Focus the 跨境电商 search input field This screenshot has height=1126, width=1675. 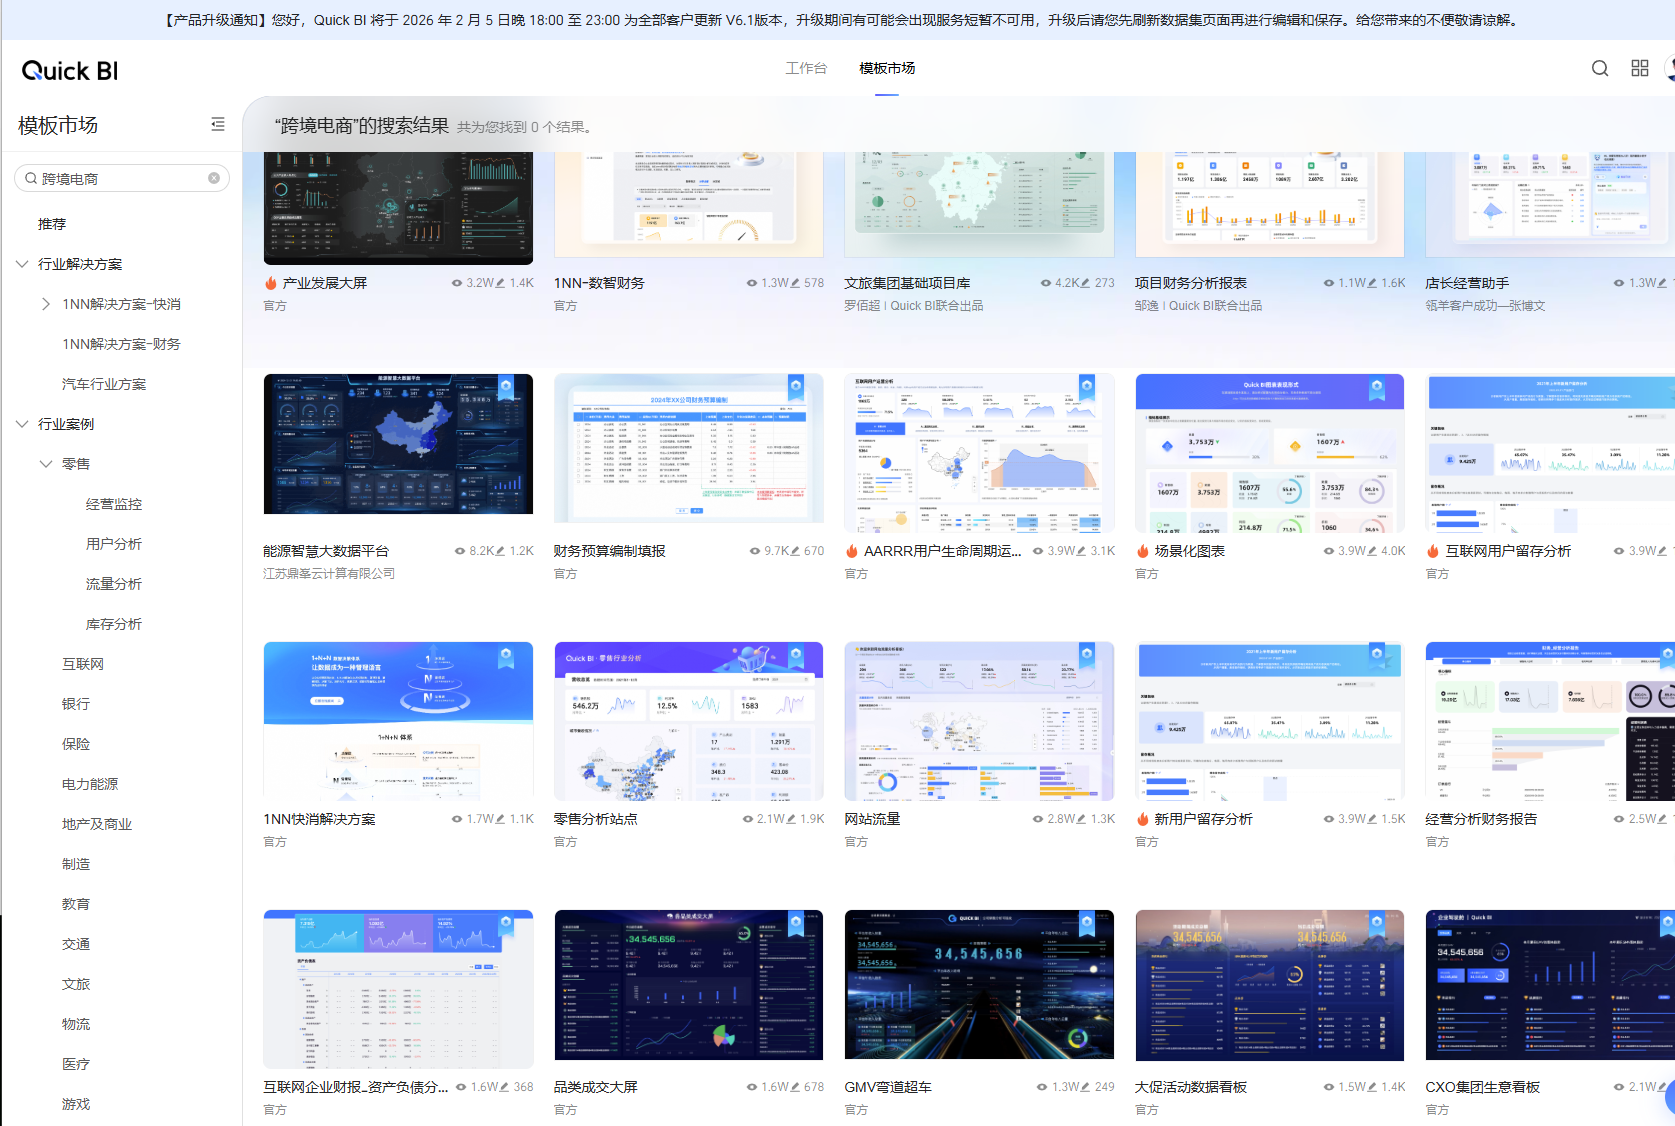click(121, 178)
